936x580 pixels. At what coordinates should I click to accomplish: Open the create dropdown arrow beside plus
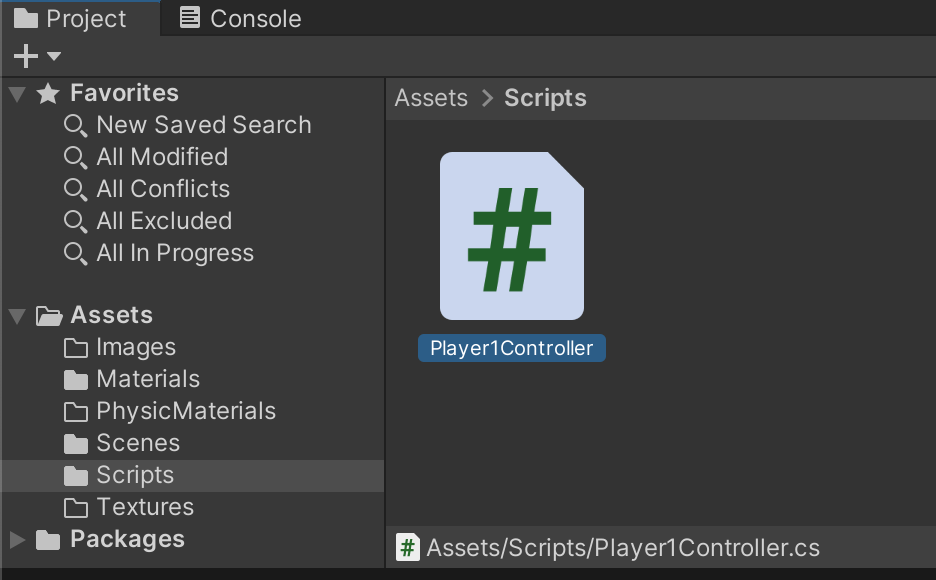coord(54,56)
